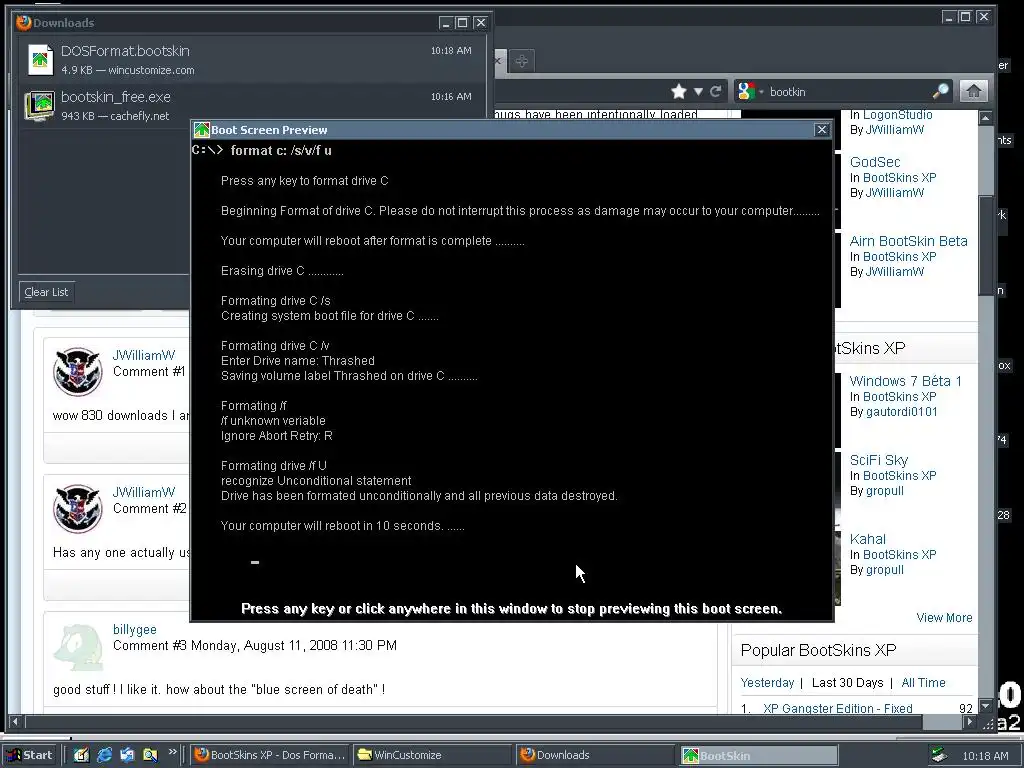This screenshot has width=1024, height=768.
Task: Select DOSFormat.bootskin name in Downloads list
Action: pyautogui.click(x=125, y=51)
